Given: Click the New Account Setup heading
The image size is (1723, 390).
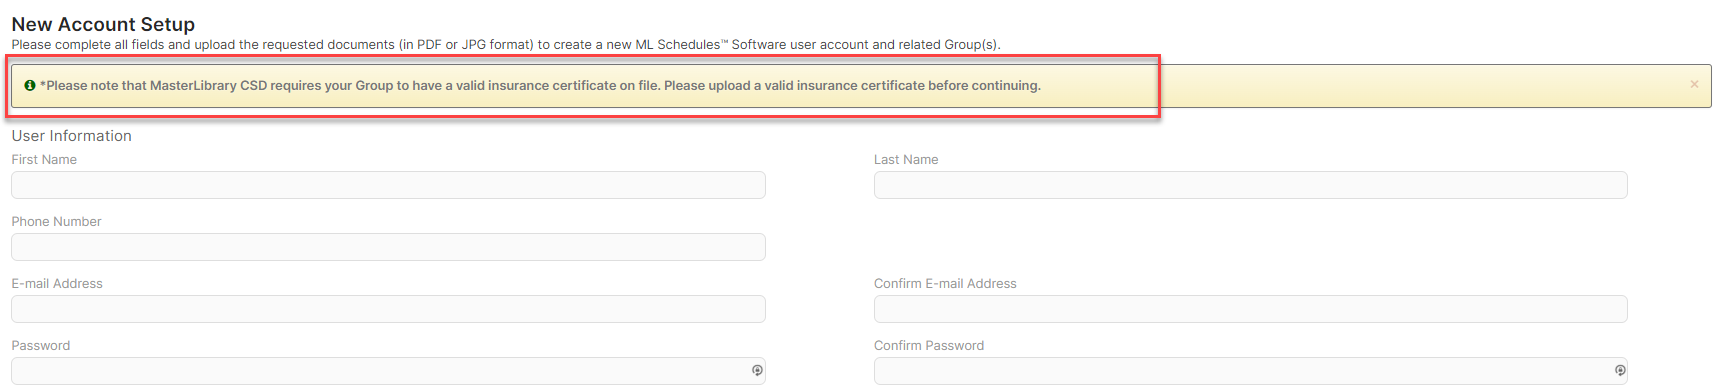Looking at the screenshot, I should 103,24.
